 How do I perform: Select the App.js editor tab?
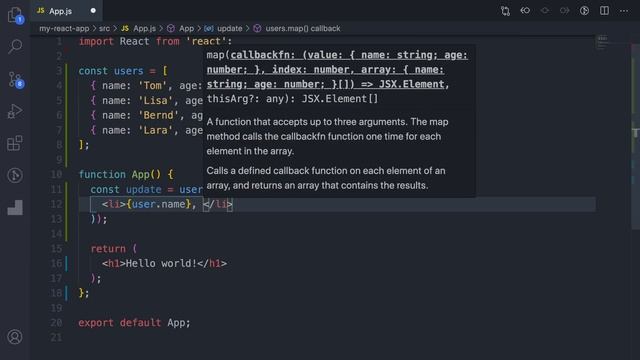point(66,11)
